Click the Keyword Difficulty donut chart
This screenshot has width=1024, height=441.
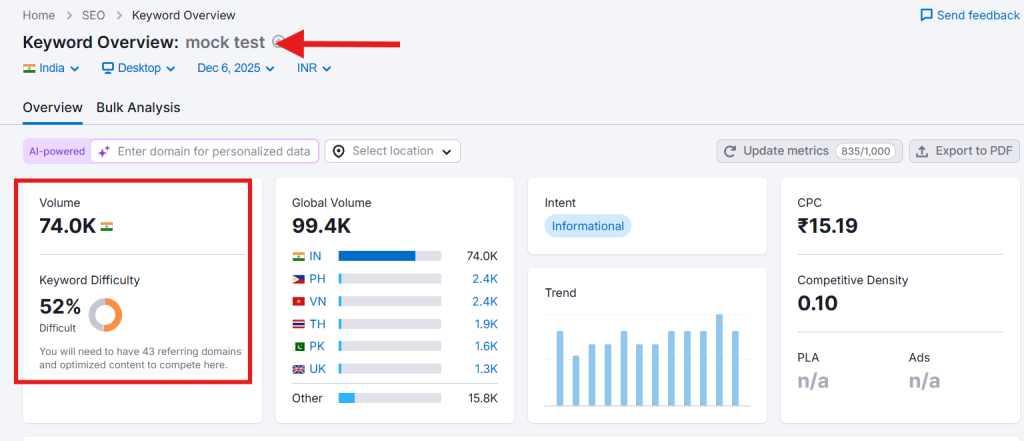point(105,315)
